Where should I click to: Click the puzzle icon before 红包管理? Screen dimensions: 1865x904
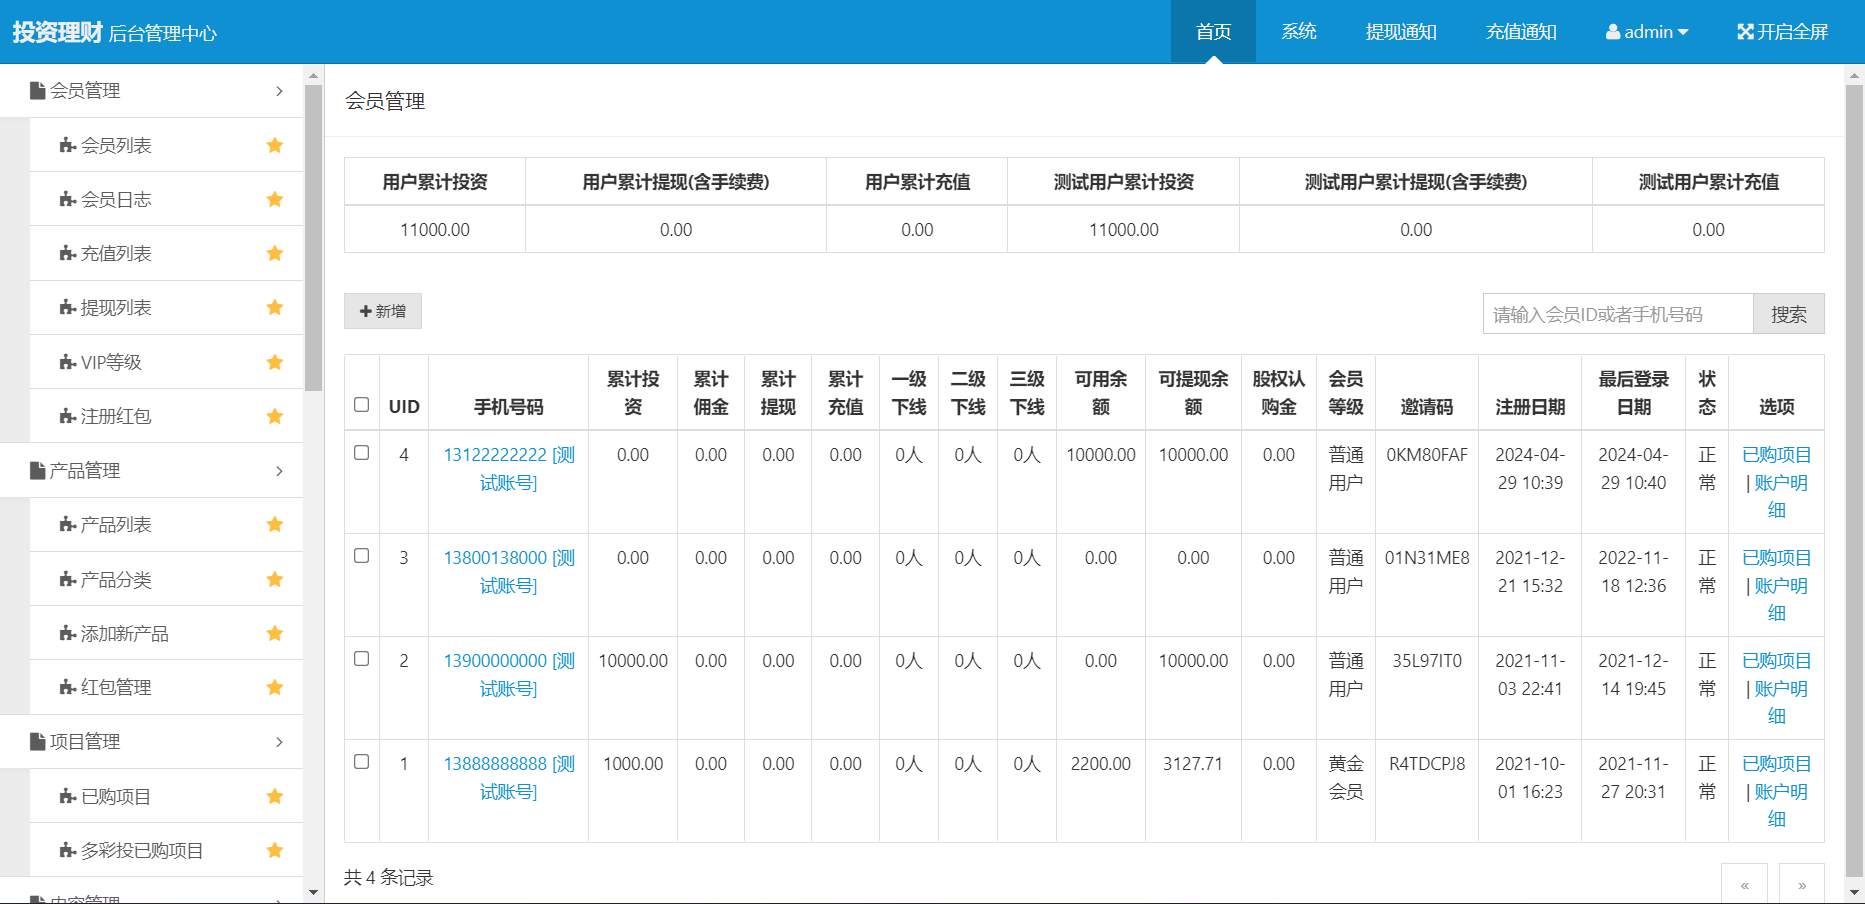click(x=68, y=688)
